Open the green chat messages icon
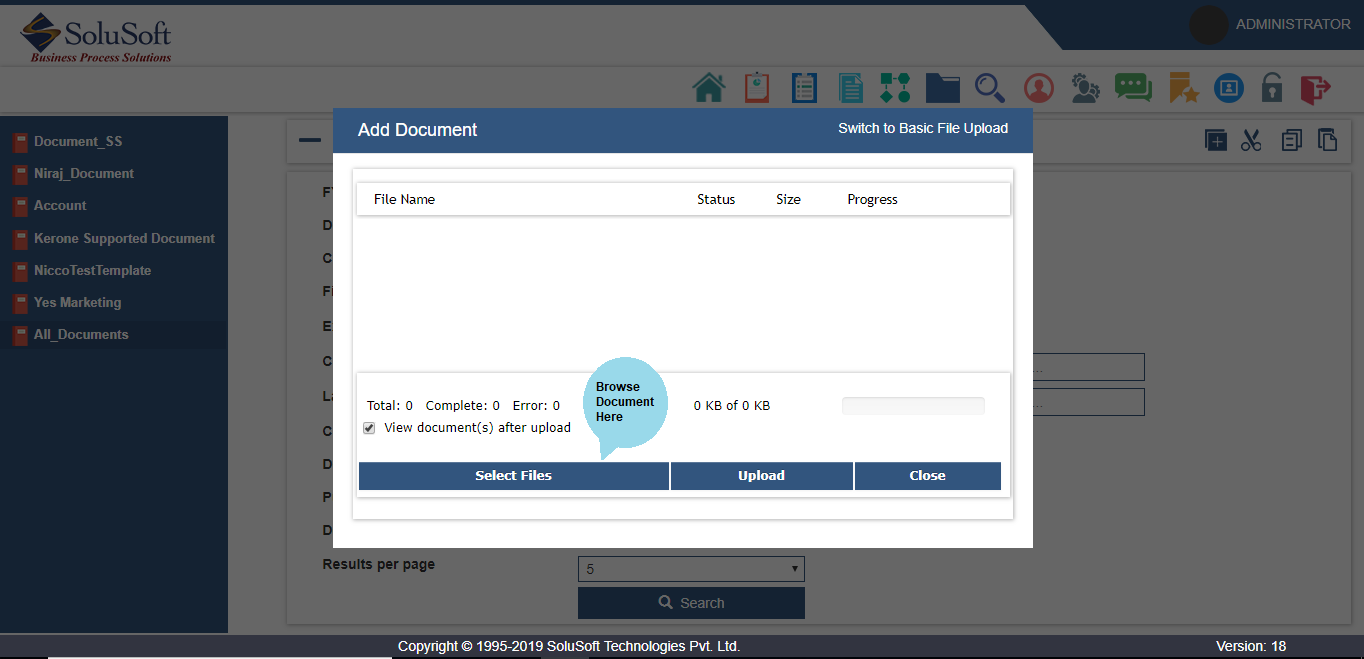The image size is (1364, 659). (x=1133, y=88)
